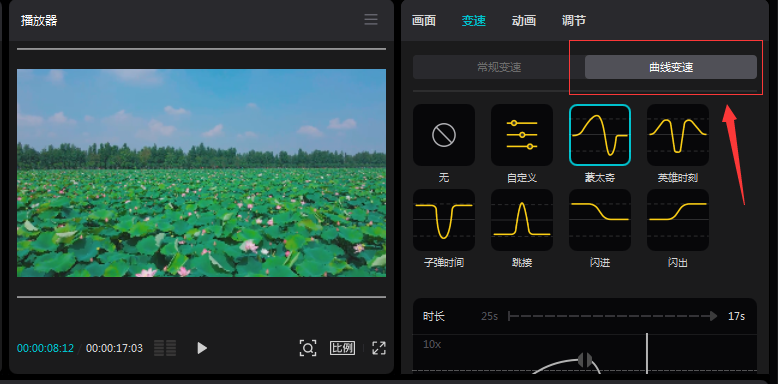Apply the 闪进 flash-in curve preset
The height and width of the screenshot is (384, 778).
coord(599,220)
